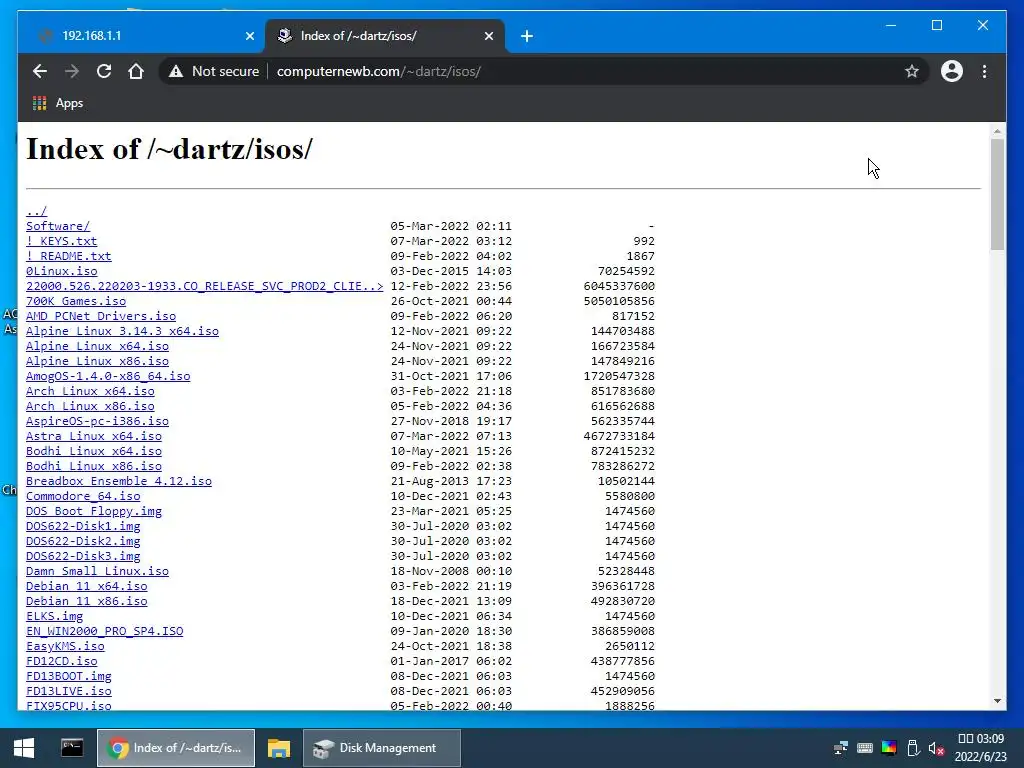This screenshot has height=768, width=1024.
Task: Click the keyboard tray icon
Action: 865,748
